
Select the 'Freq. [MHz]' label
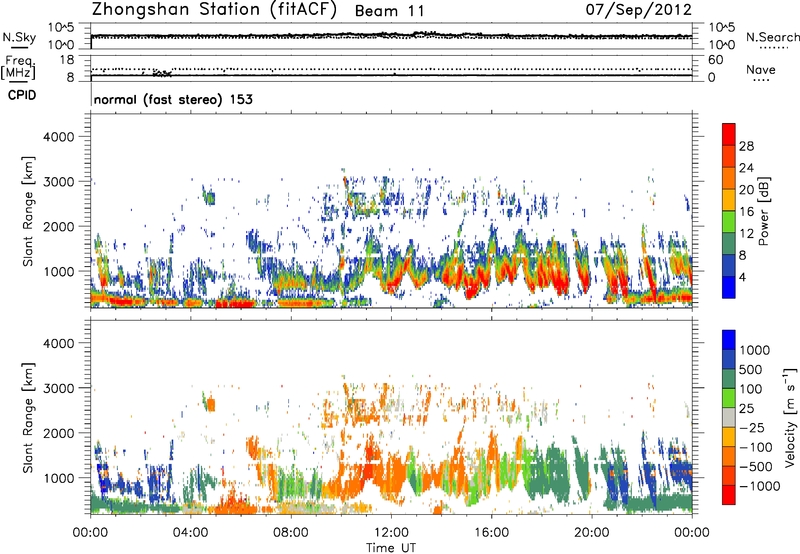pos(19,68)
